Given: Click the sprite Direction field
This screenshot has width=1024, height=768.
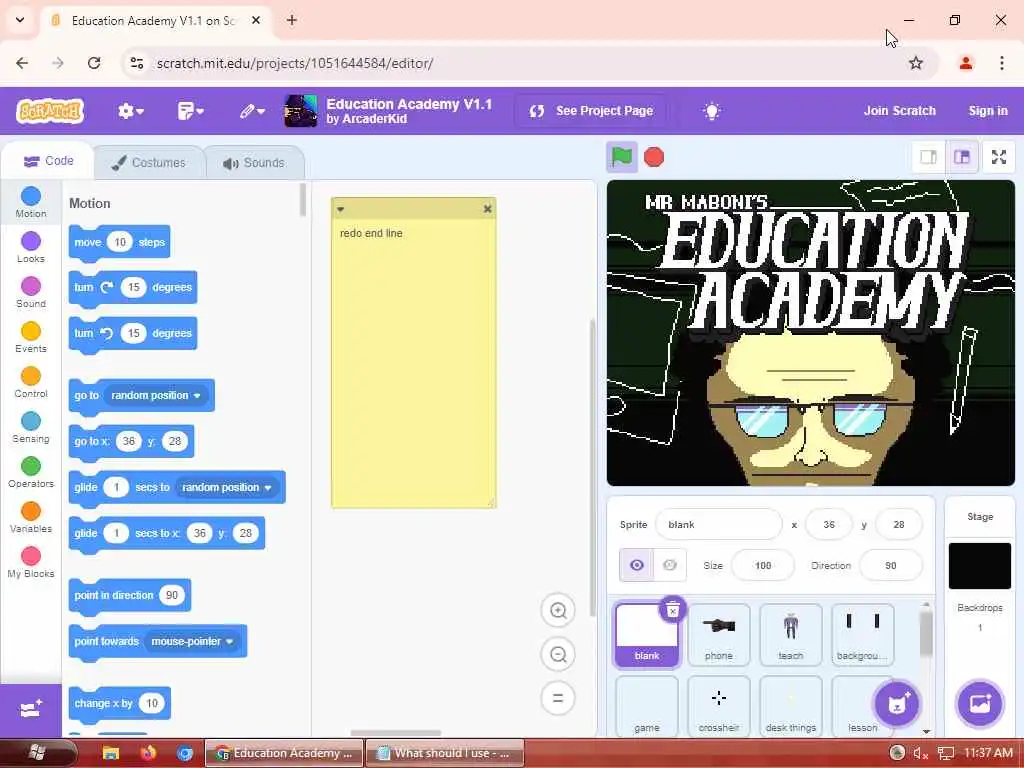Looking at the screenshot, I should (x=891, y=566).
